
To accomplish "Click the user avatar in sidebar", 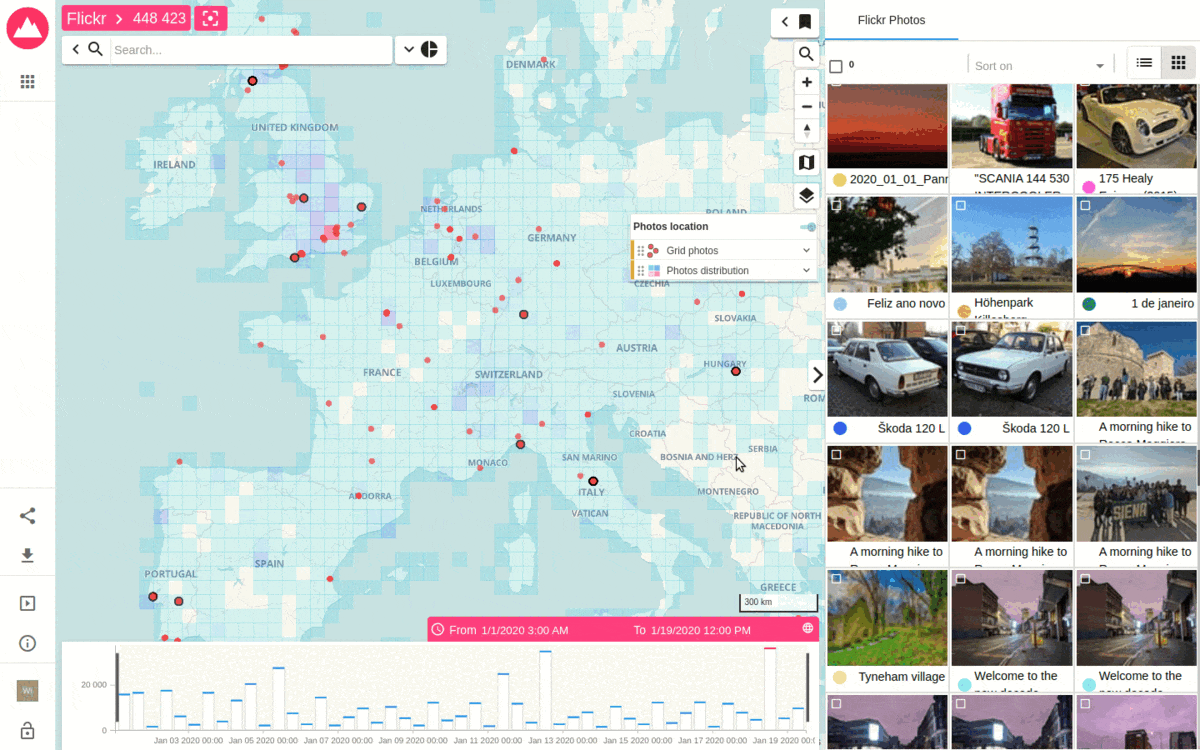I will [x=27, y=690].
